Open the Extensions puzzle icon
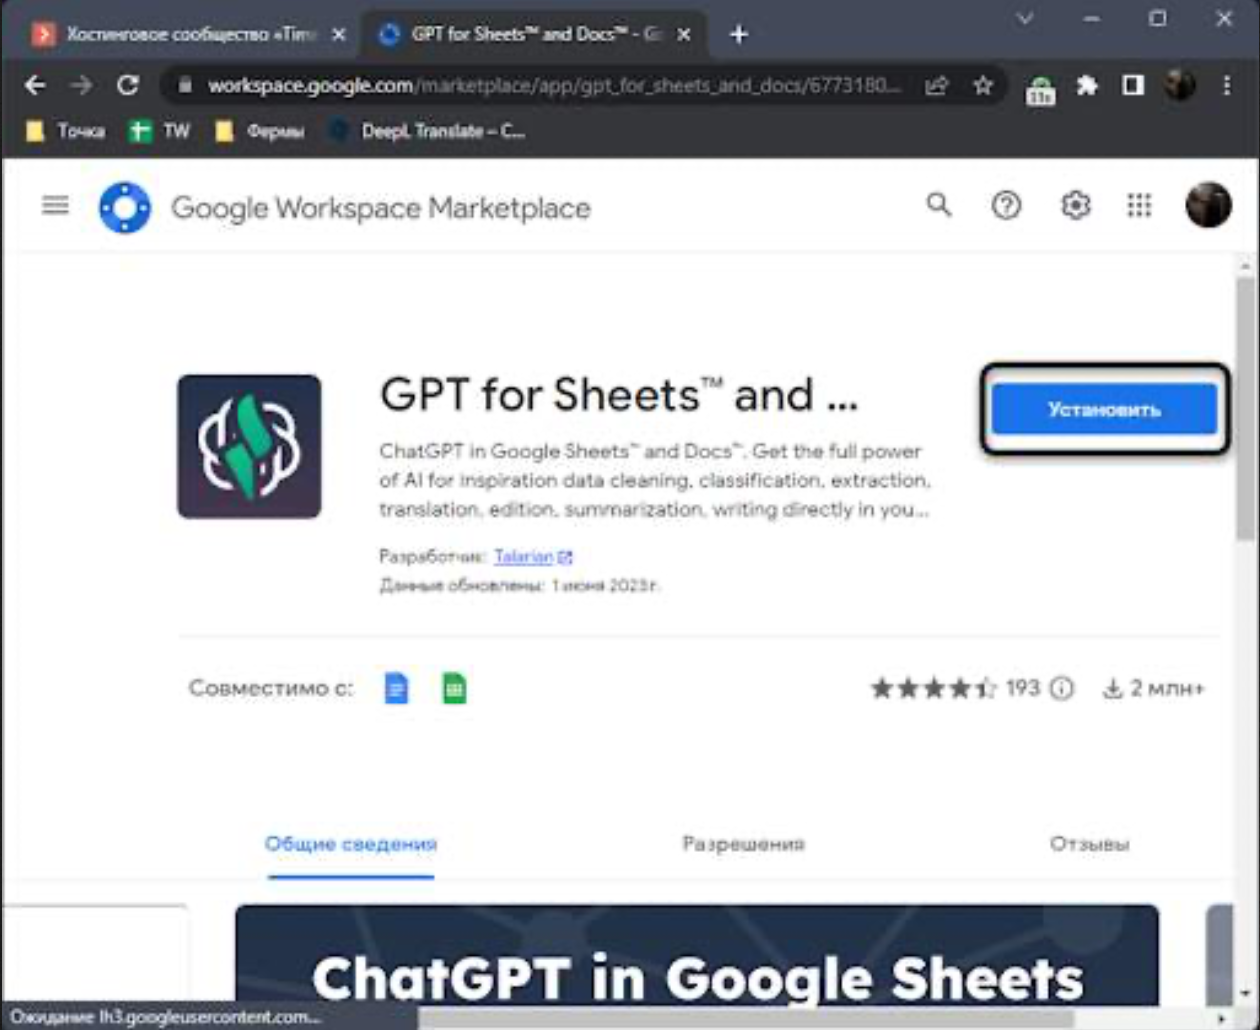 click(1087, 86)
